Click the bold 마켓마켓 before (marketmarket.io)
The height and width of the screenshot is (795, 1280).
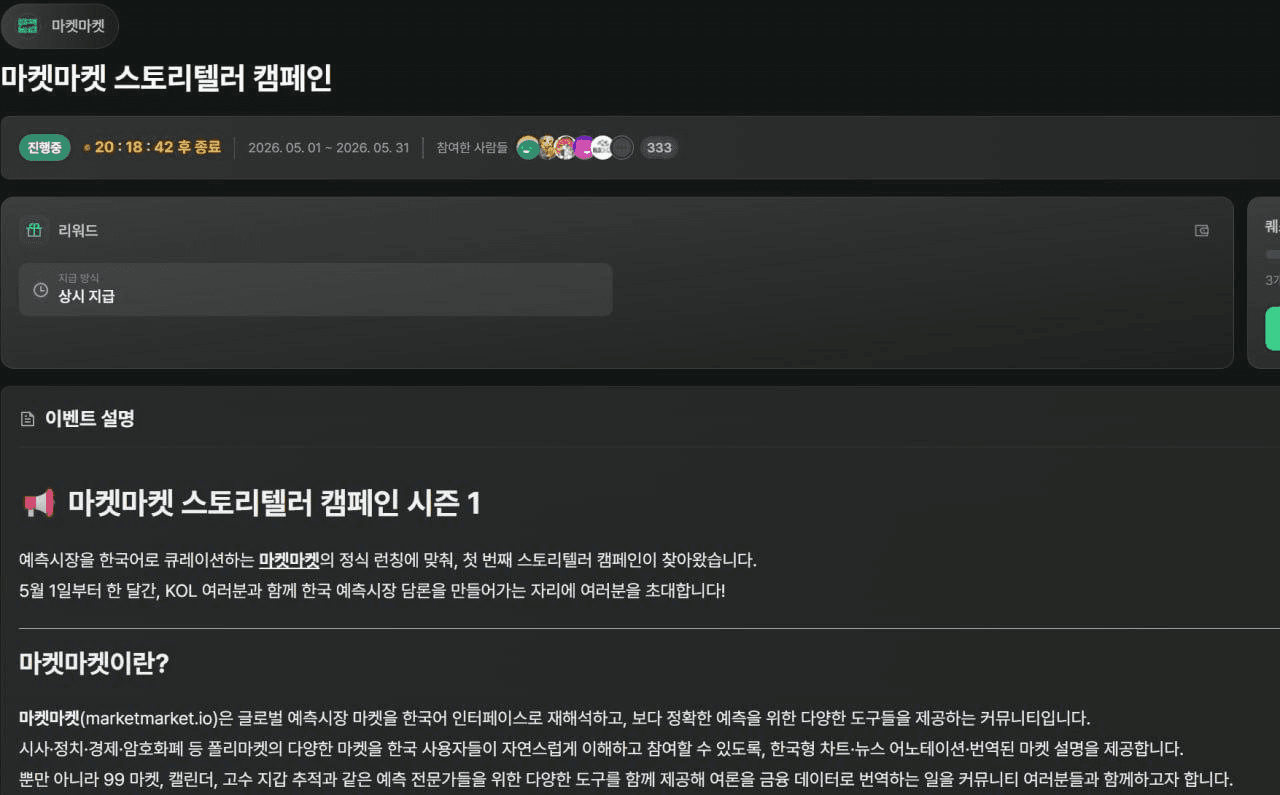[50, 718]
